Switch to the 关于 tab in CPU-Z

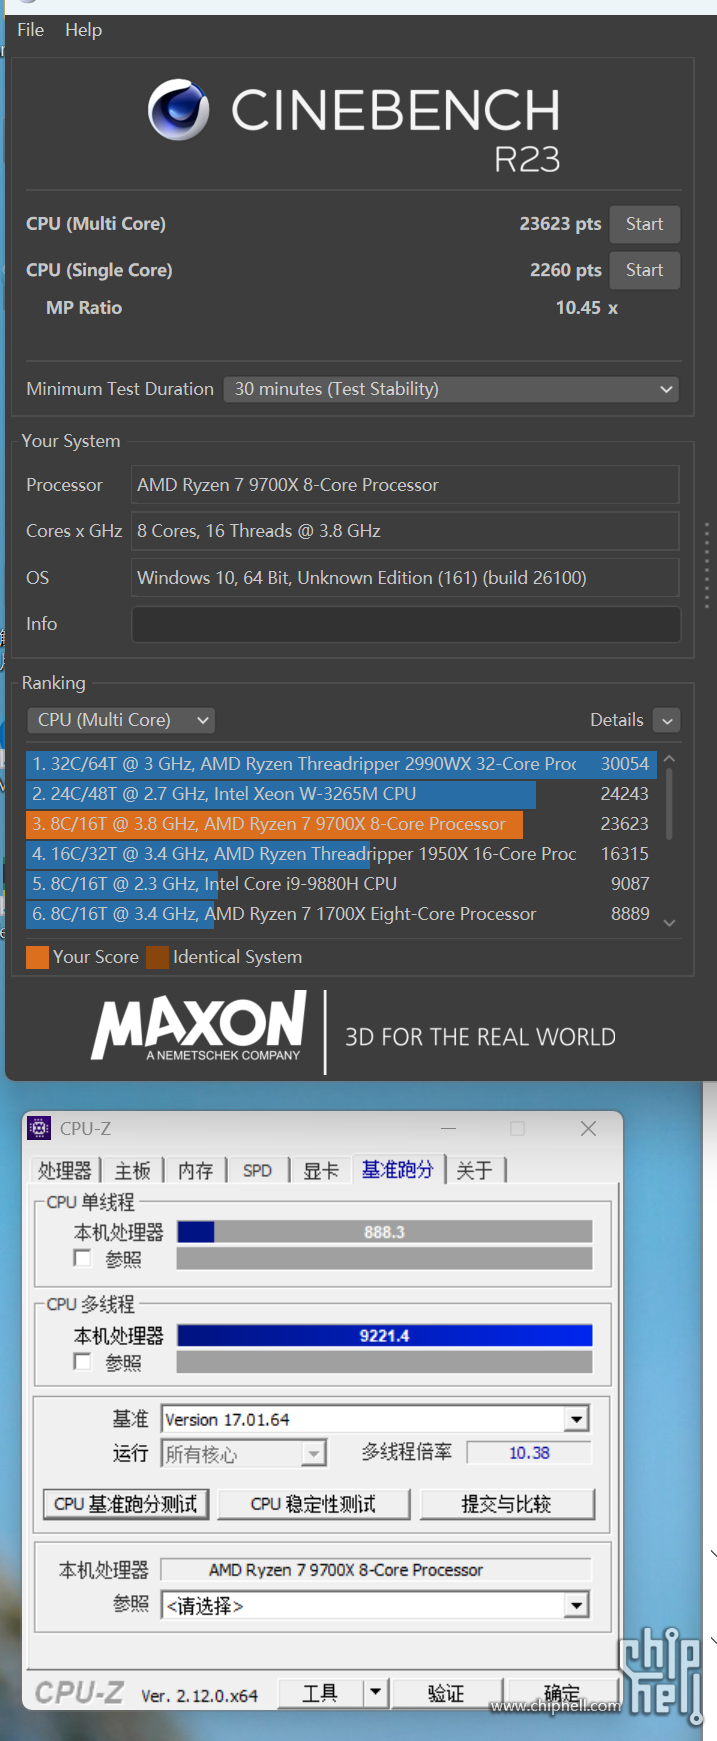point(475,1170)
